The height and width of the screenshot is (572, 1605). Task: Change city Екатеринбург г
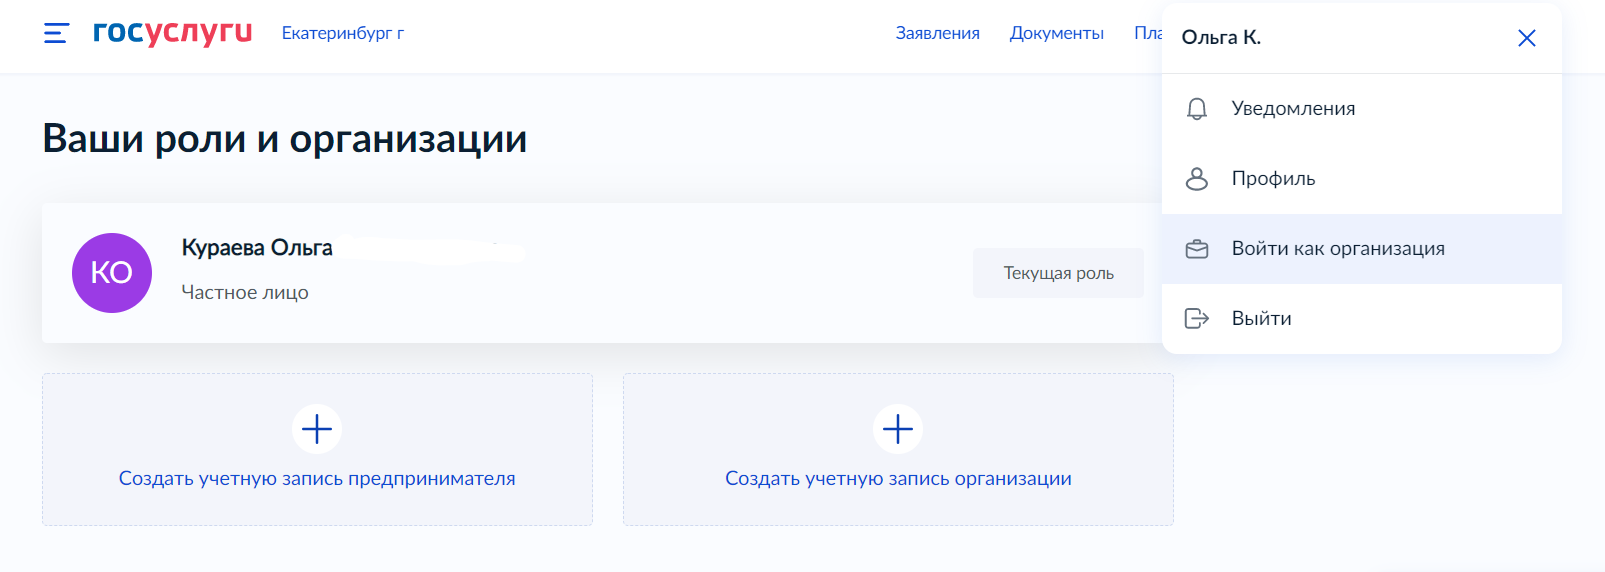click(343, 33)
